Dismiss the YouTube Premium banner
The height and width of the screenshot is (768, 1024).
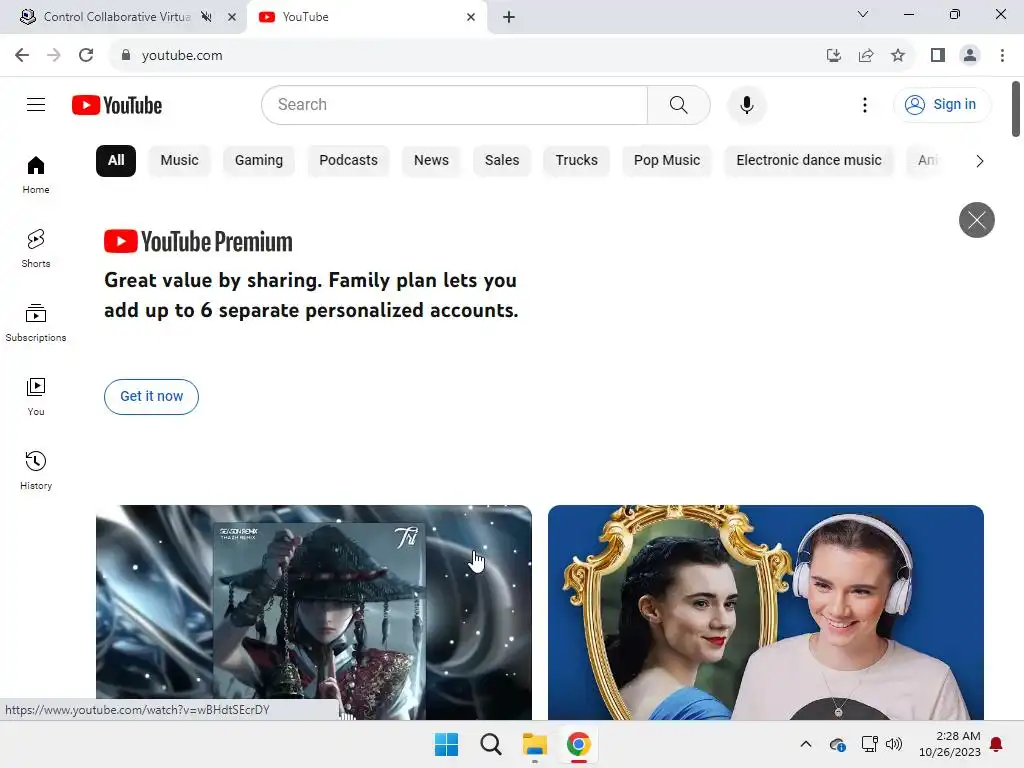tap(976, 219)
